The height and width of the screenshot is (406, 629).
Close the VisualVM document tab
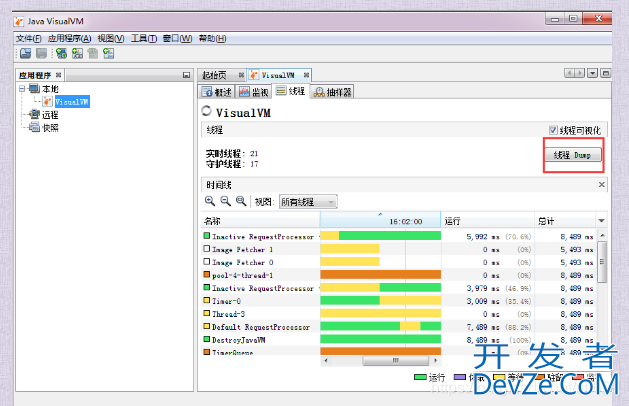click(x=306, y=75)
